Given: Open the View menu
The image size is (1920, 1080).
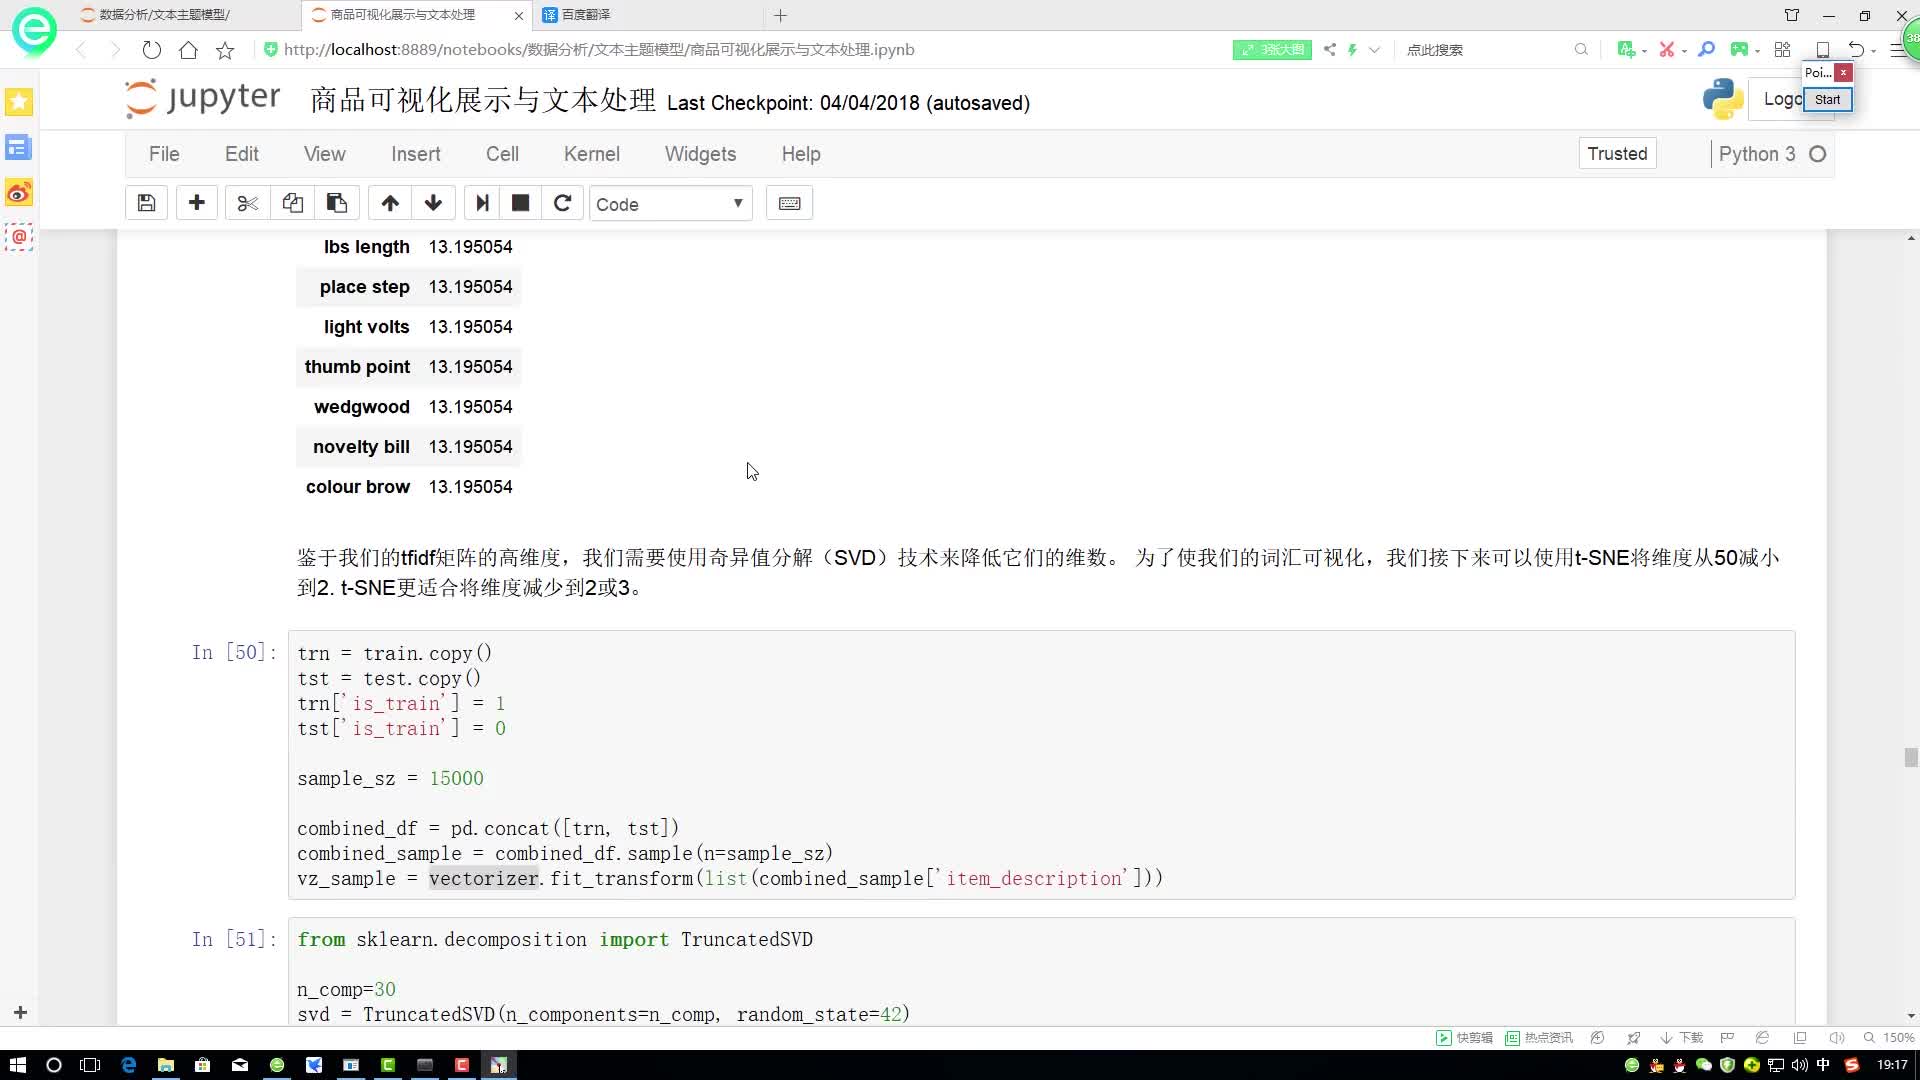Looking at the screenshot, I should (x=325, y=154).
